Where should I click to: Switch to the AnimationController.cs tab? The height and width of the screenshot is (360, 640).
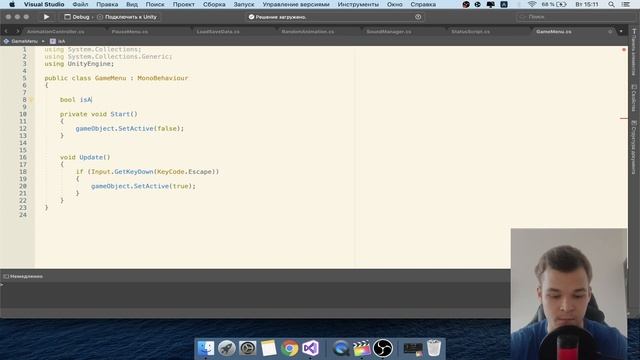(56, 31)
